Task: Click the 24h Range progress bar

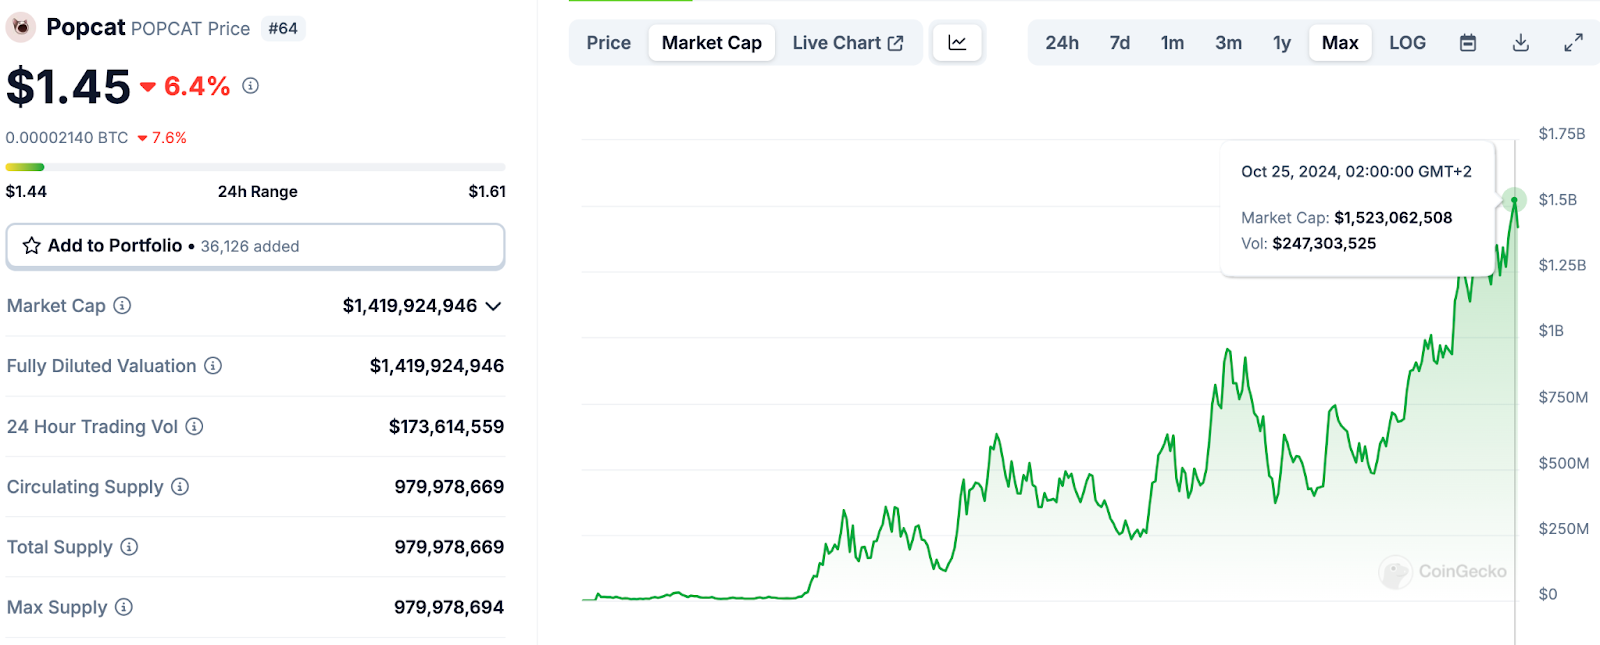Action: point(255,167)
